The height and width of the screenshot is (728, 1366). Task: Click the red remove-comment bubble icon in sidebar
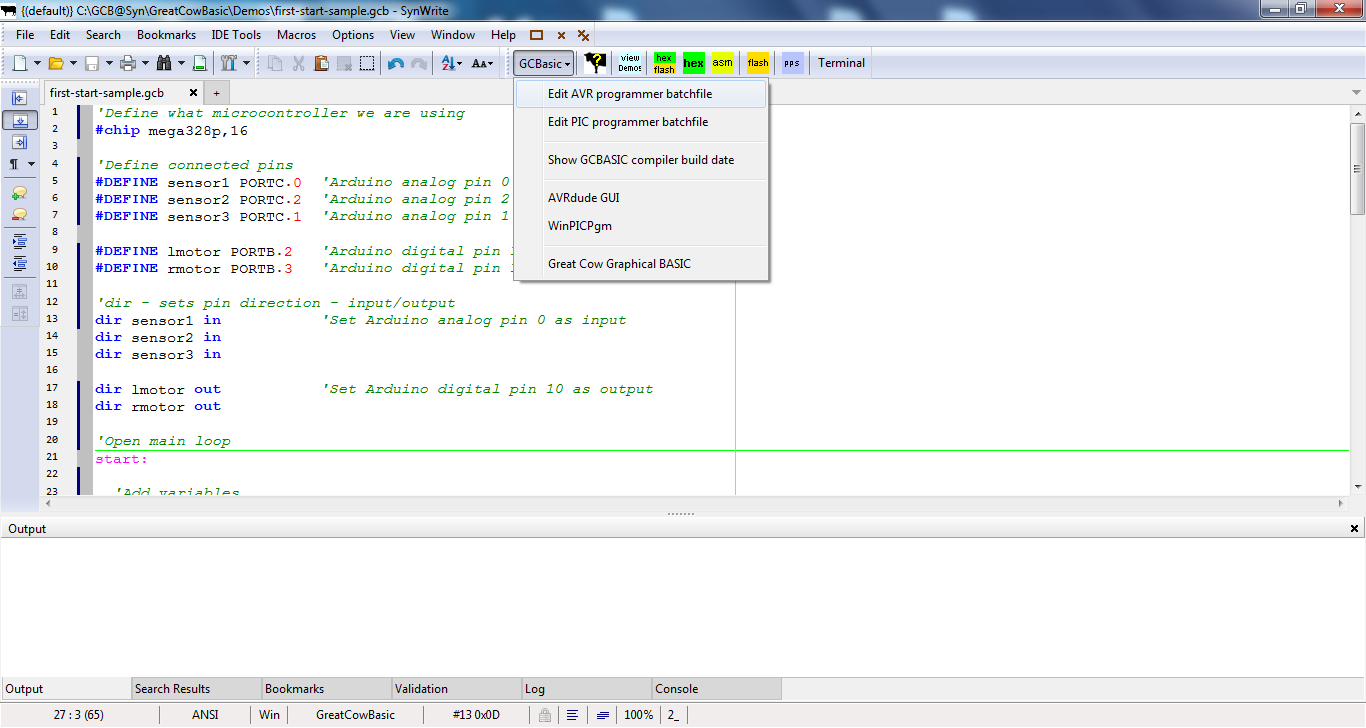pyautogui.click(x=20, y=213)
